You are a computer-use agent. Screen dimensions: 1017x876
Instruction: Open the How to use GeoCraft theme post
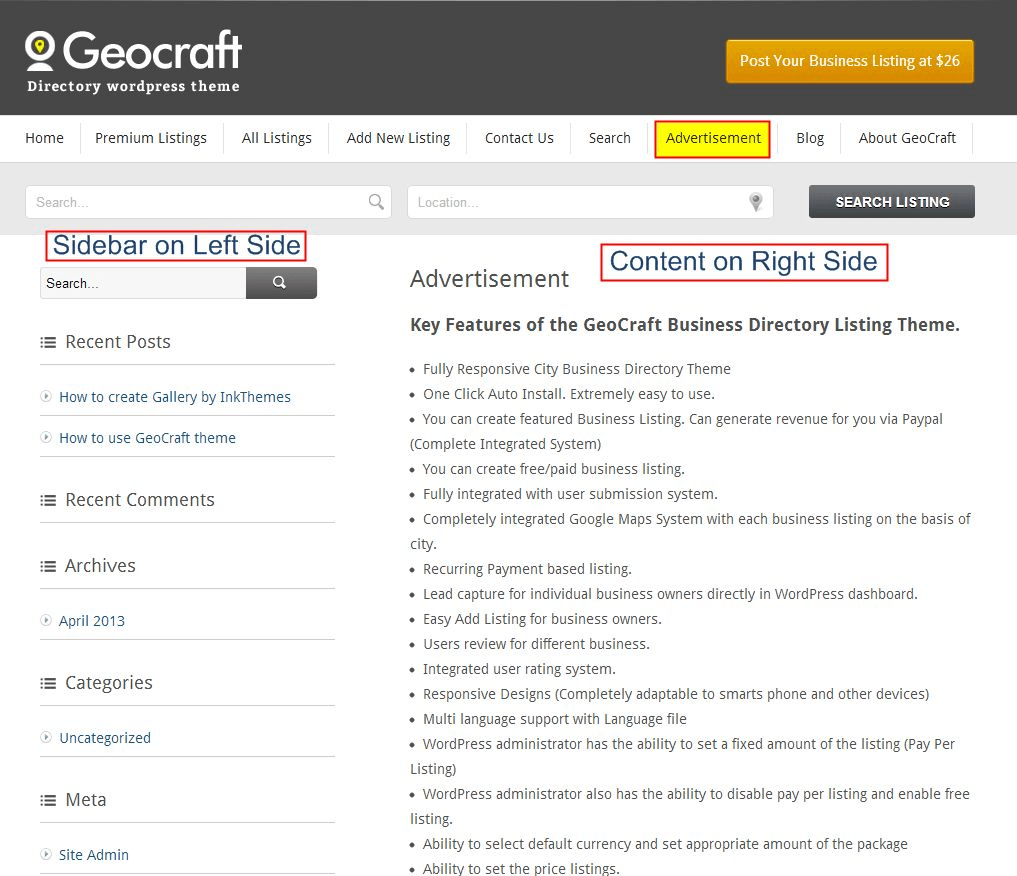148,438
